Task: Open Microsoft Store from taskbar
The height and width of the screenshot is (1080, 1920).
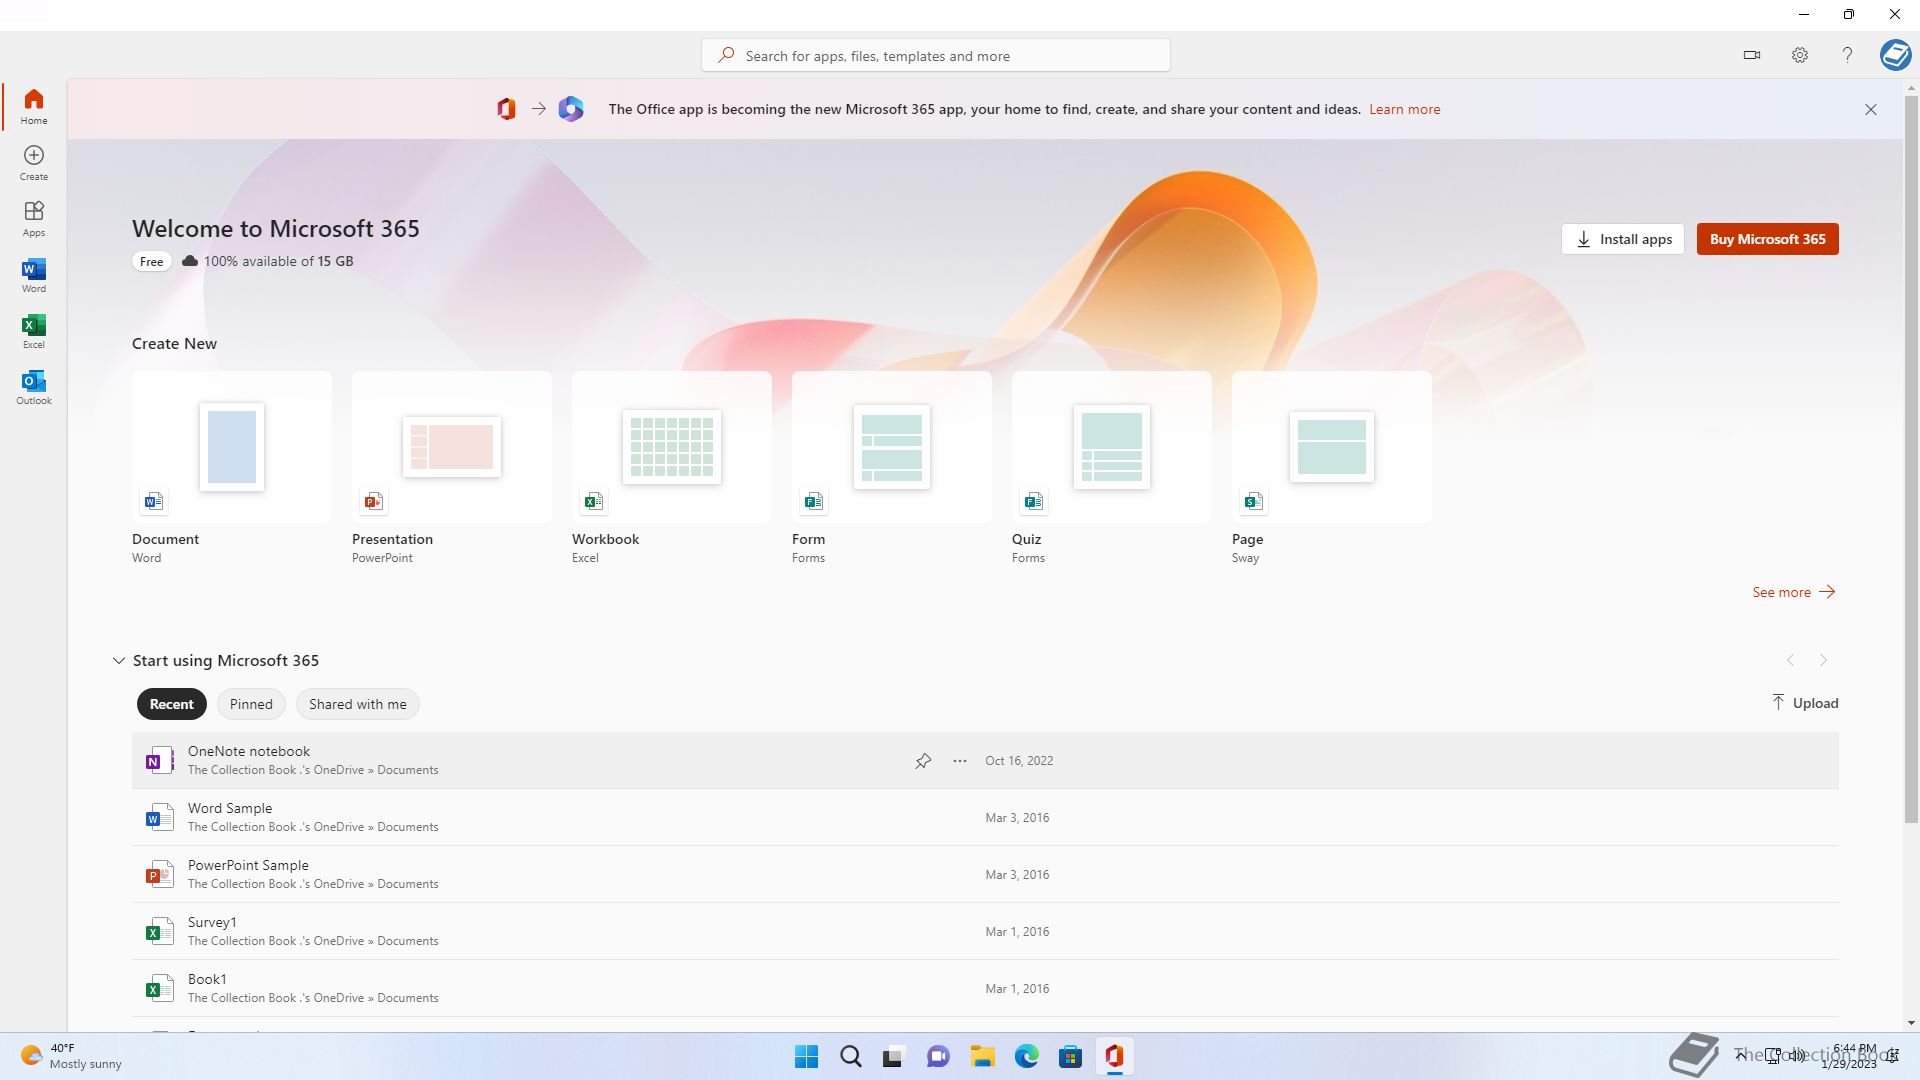Action: [1070, 1056]
